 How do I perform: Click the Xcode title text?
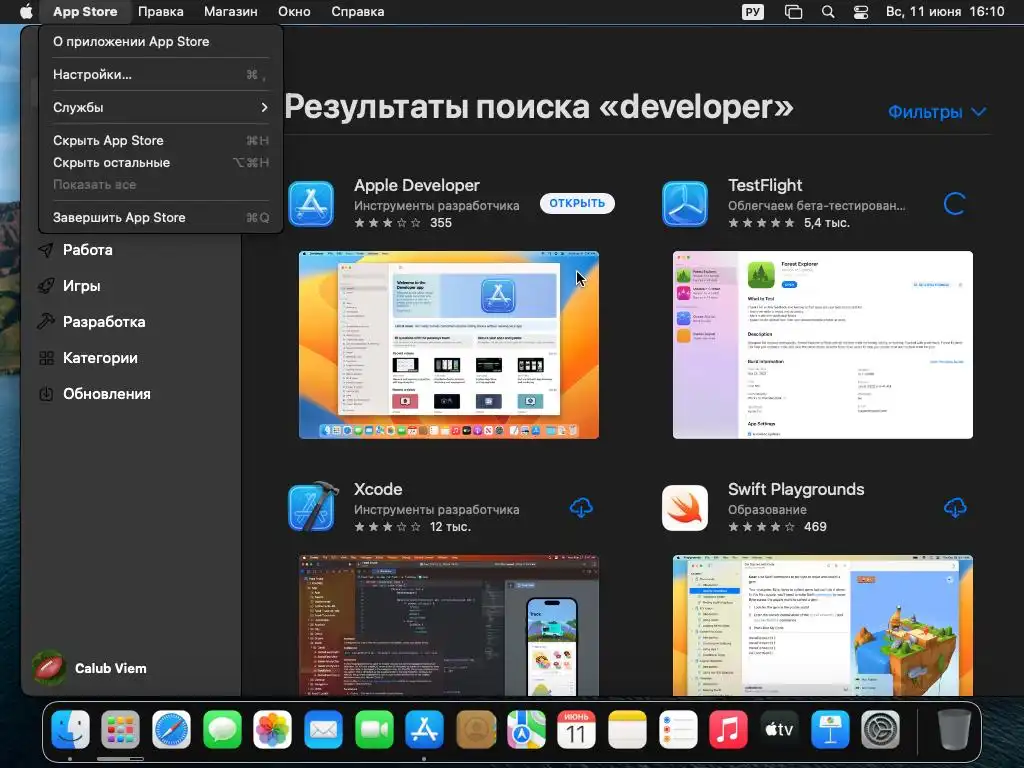(378, 489)
